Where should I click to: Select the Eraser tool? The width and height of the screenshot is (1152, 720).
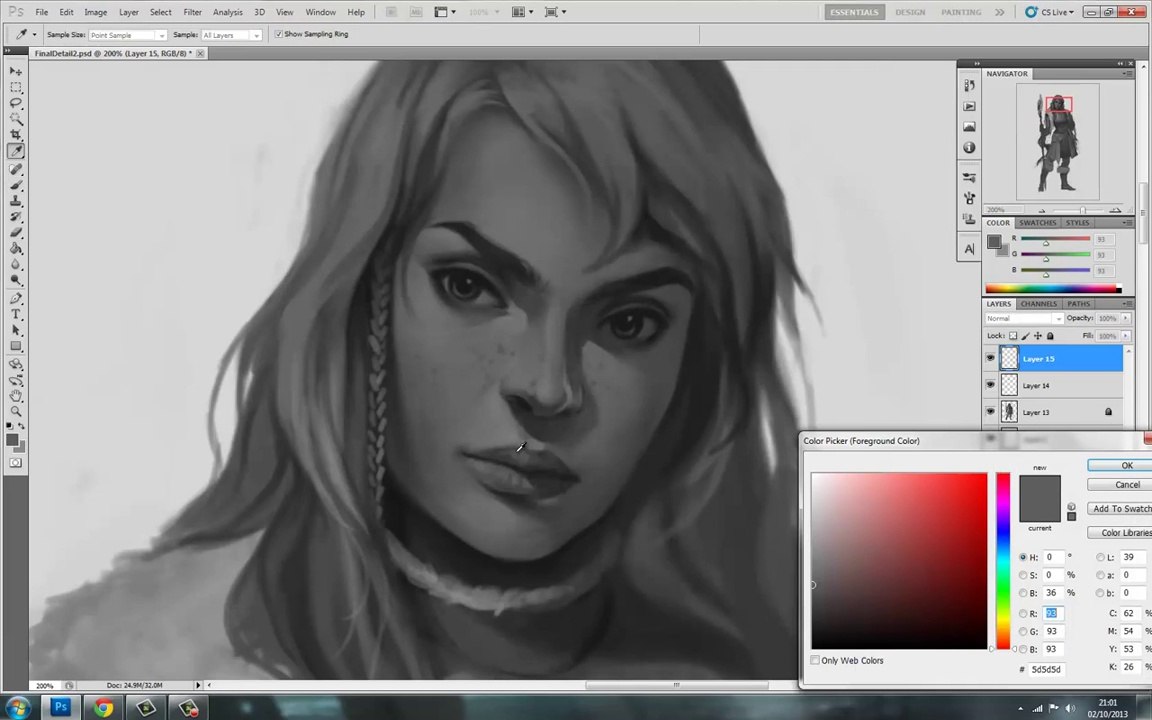click(x=15, y=232)
